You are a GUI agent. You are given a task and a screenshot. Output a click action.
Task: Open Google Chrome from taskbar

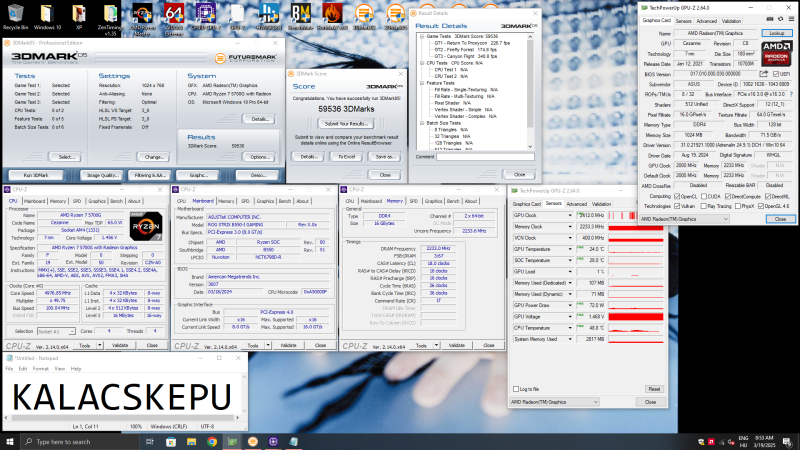pos(212,441)
